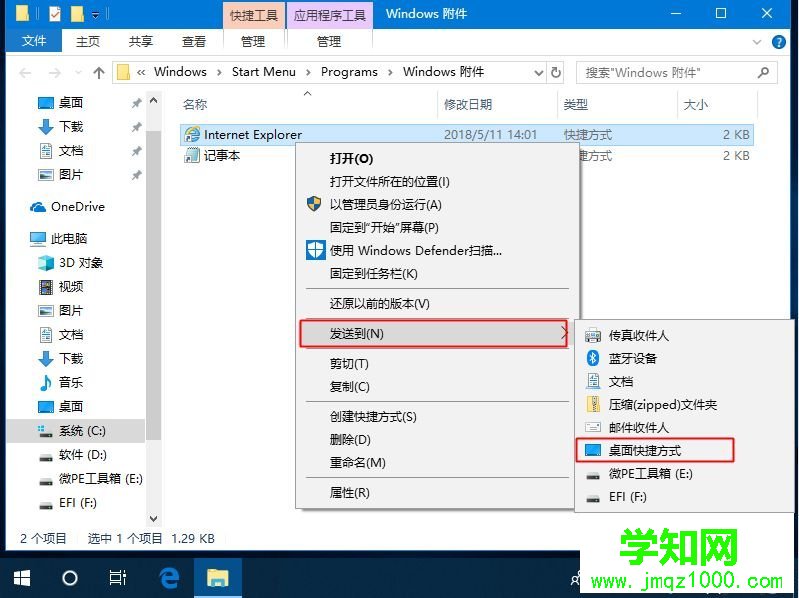Open the quick access toolbar customize dropdown
Viewport: 799px width, 598px height.
(95, 15)
